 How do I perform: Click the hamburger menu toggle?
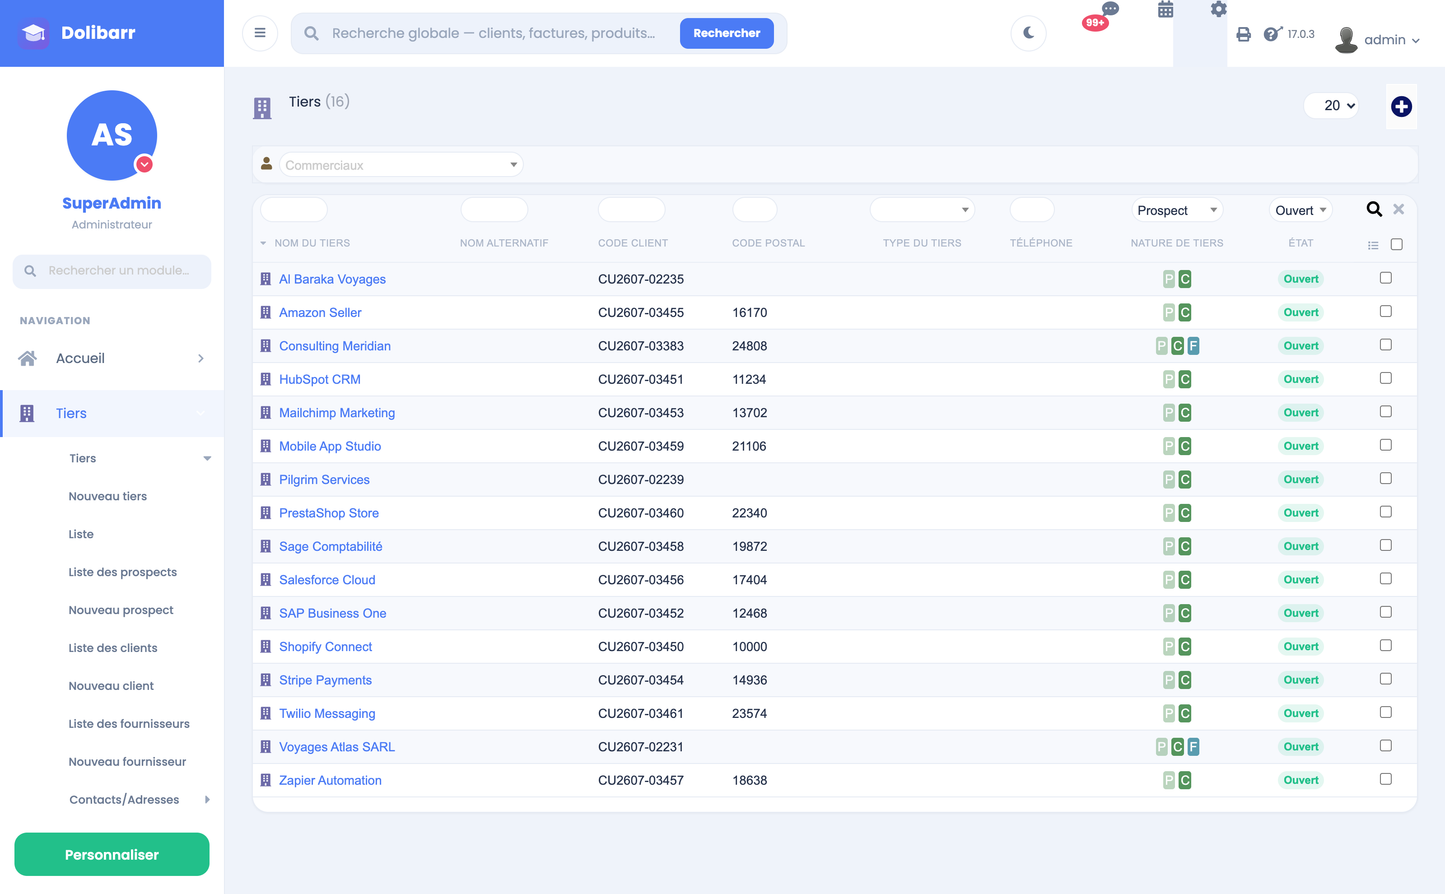point(260,33)
